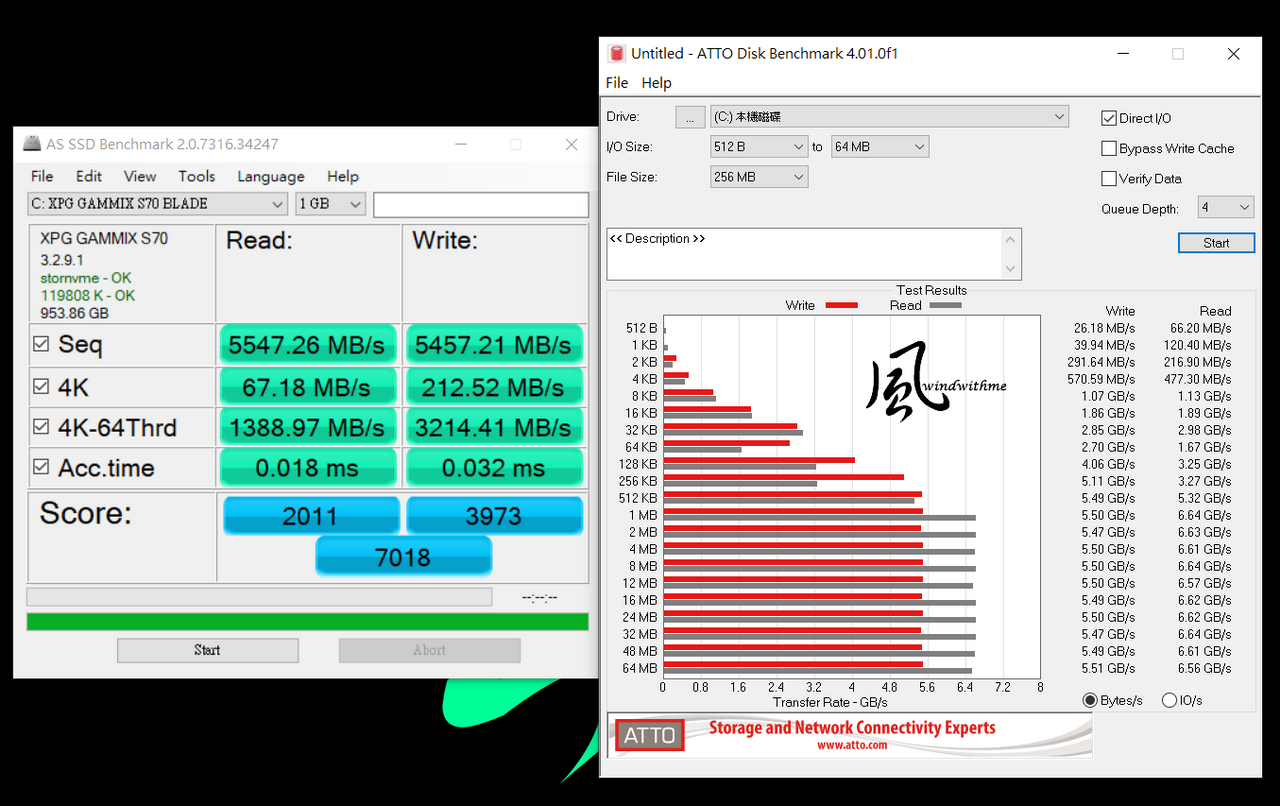Open AS SSD File menu
This screenshot has height=806, width=1280.
(42, 176)
